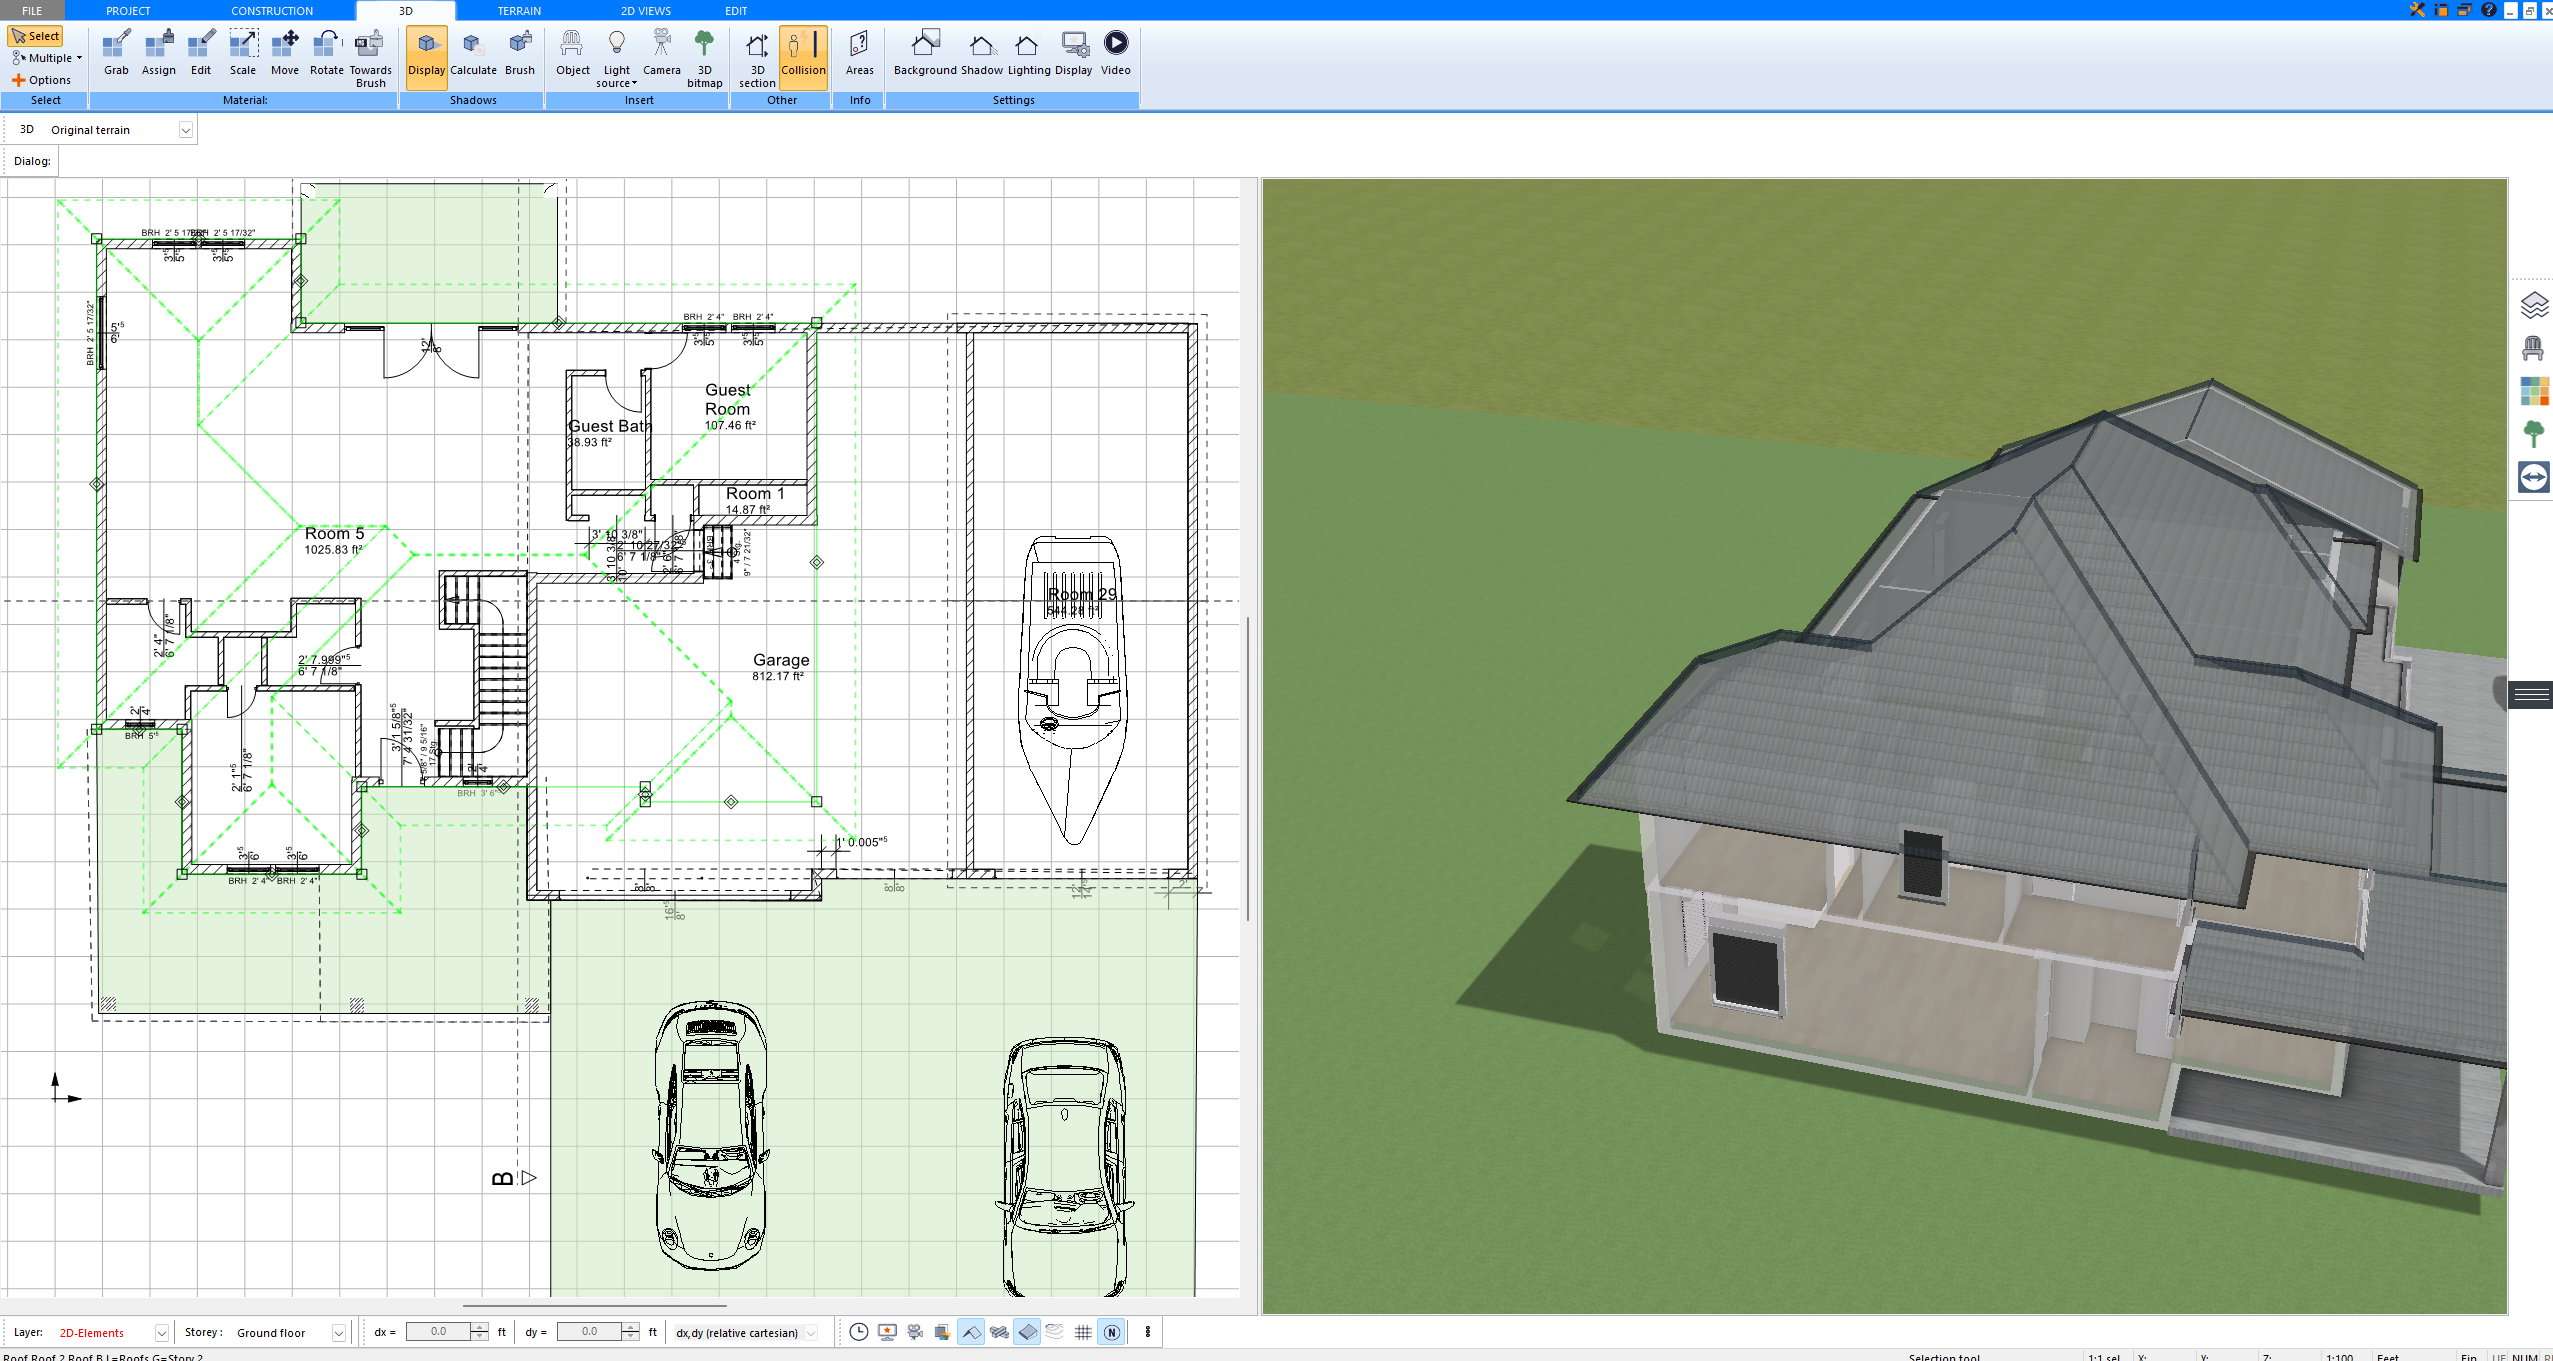The height and width of the screenshot is (1361, 2553).
Task: Toggle north arrow display
Action: [1111, 1332]
